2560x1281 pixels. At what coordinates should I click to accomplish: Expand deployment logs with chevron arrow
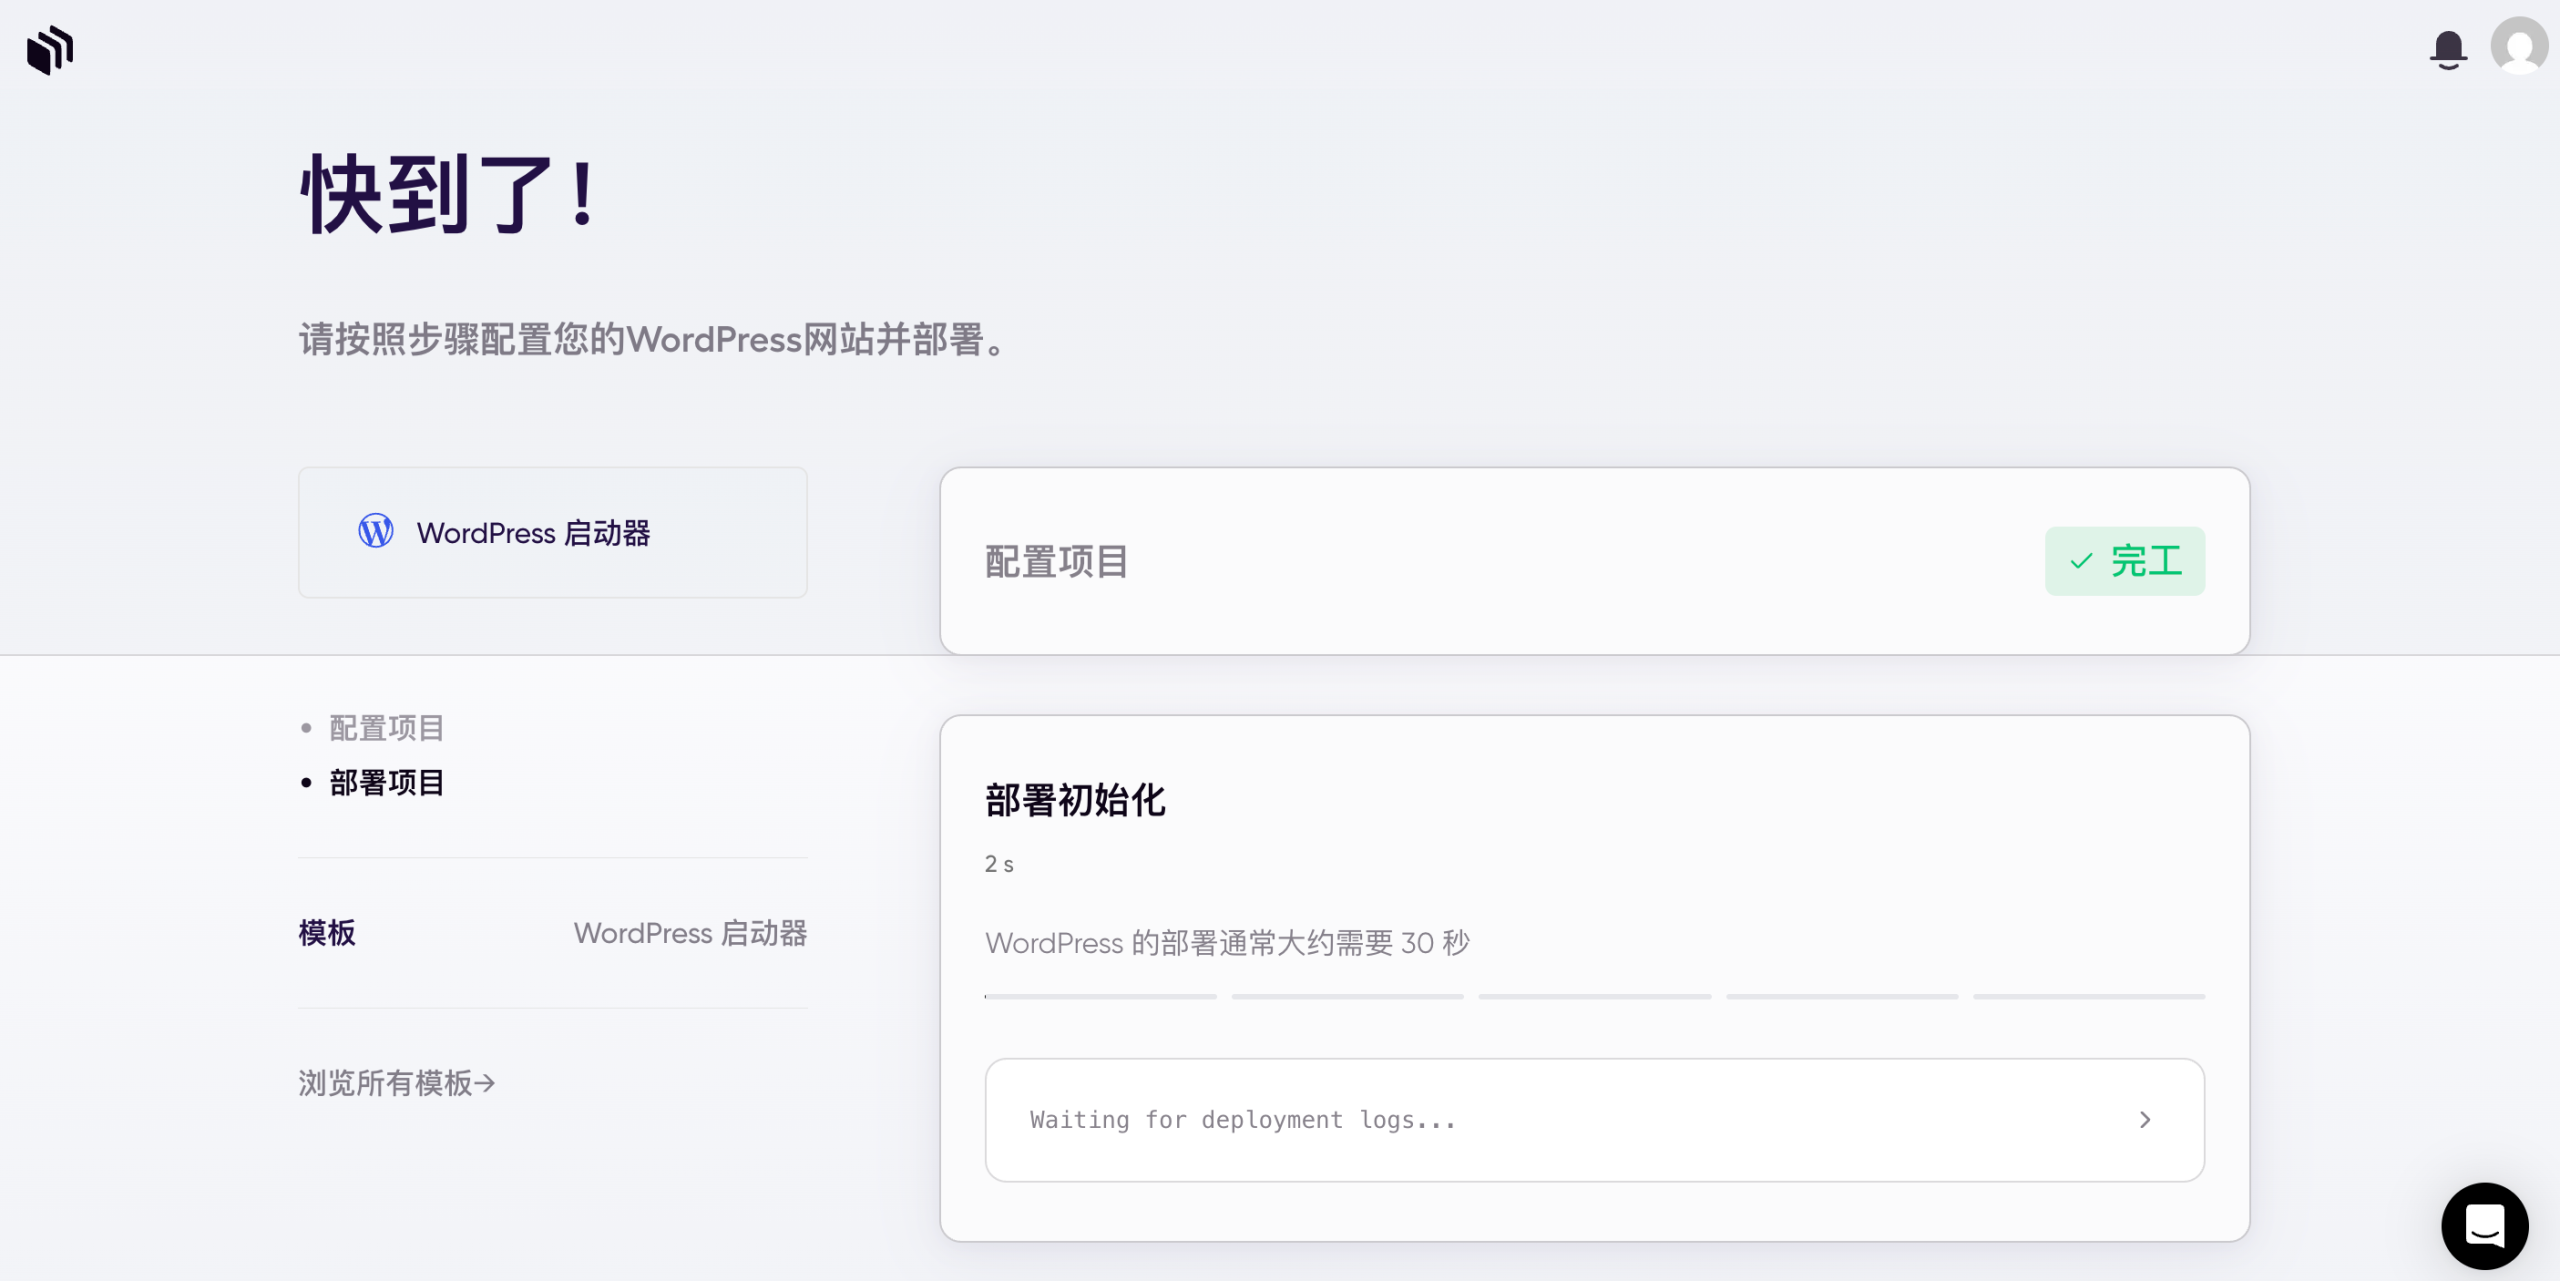point(2144,1120)
